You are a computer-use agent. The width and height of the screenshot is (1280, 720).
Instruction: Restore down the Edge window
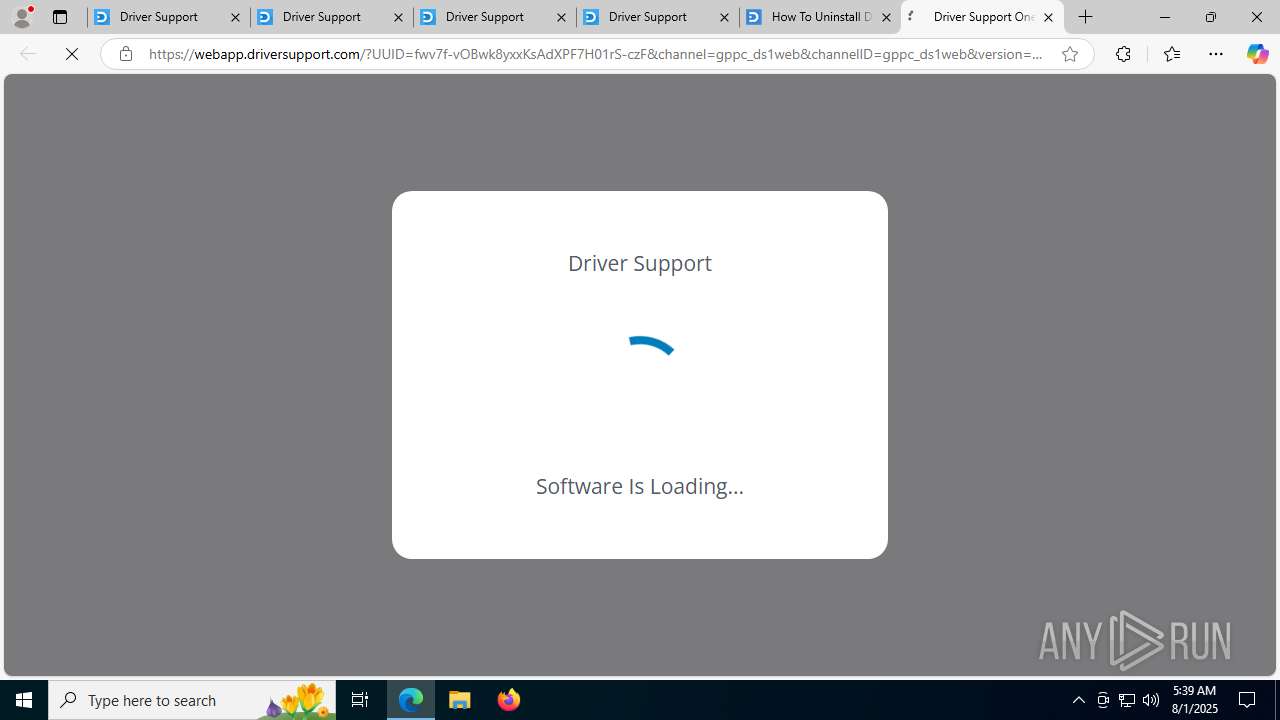1210,17
